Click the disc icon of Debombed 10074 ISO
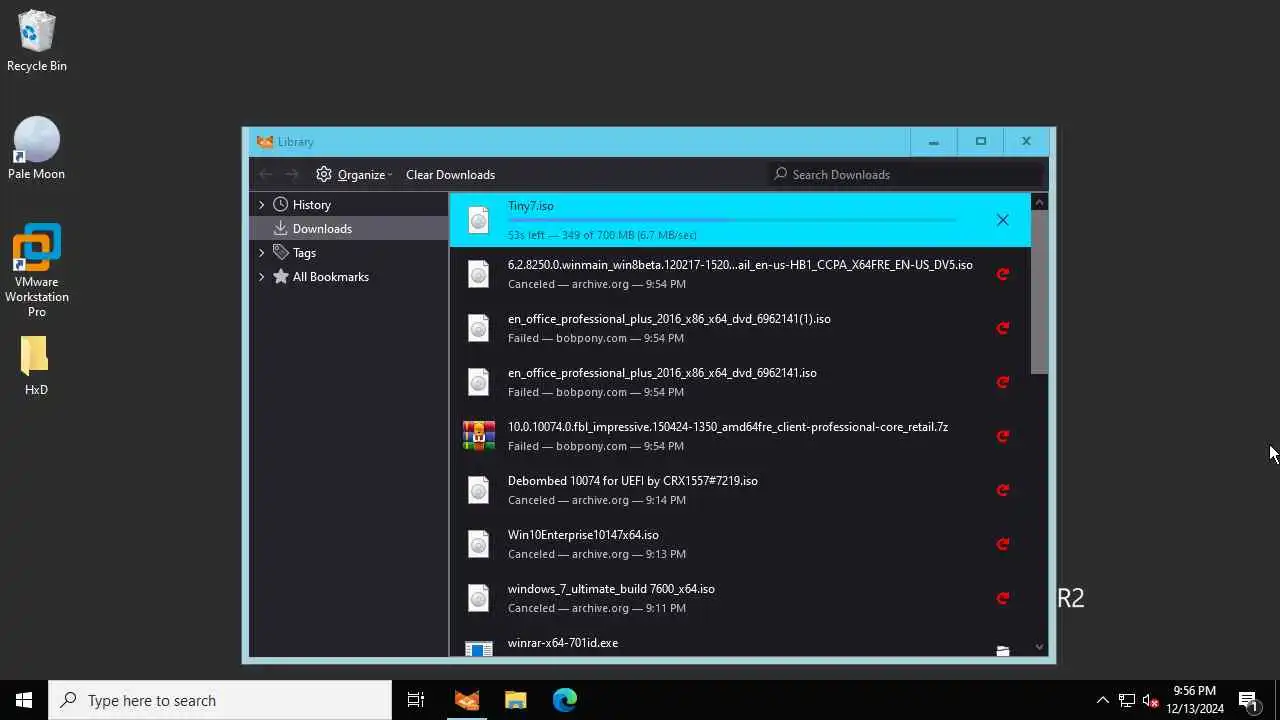 pos(479,490)
